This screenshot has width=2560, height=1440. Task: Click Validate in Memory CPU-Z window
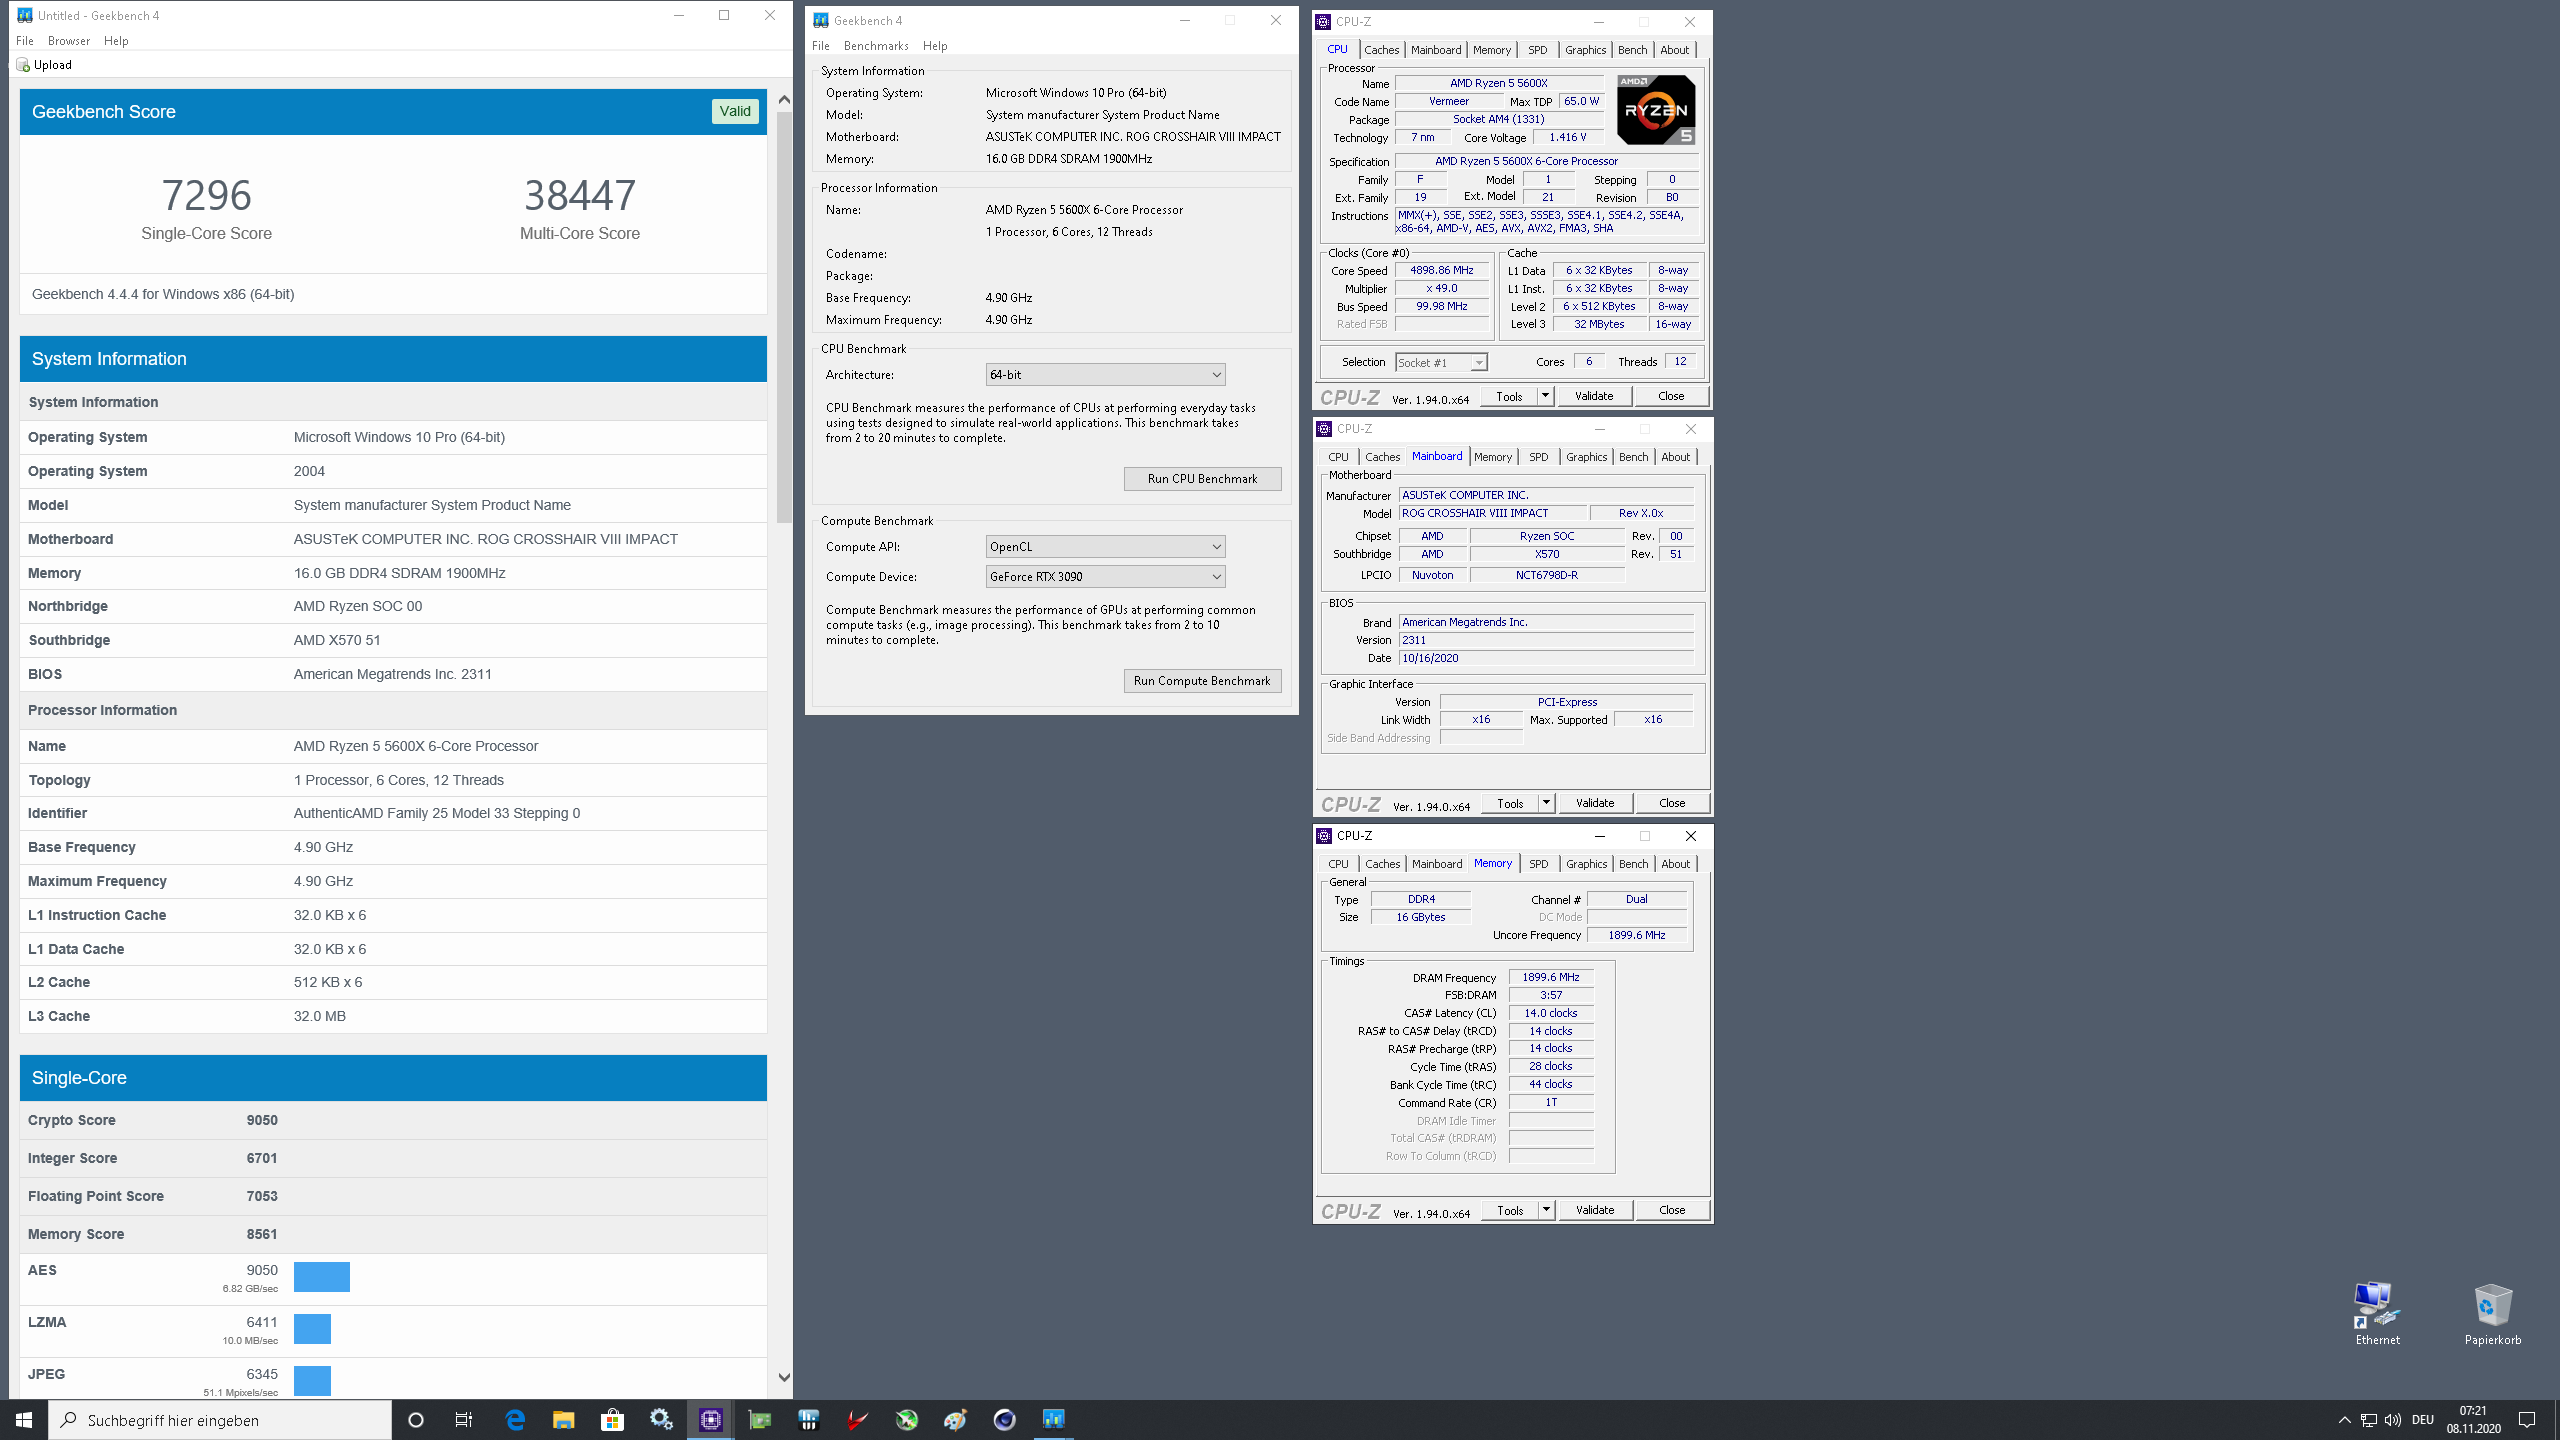click(x=1595, y=1210)
